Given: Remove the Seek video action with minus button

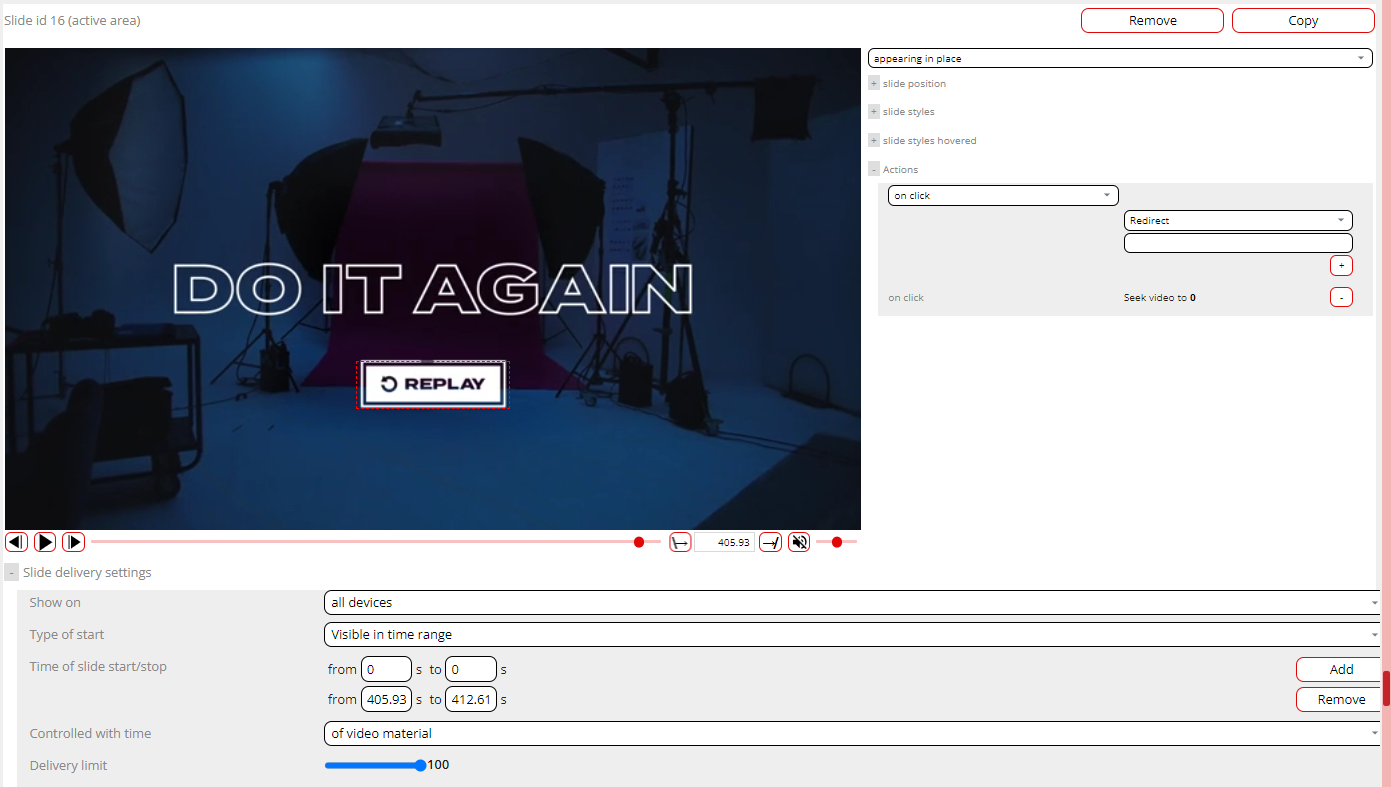Looking at the screenshot, I should [1341, 297].
